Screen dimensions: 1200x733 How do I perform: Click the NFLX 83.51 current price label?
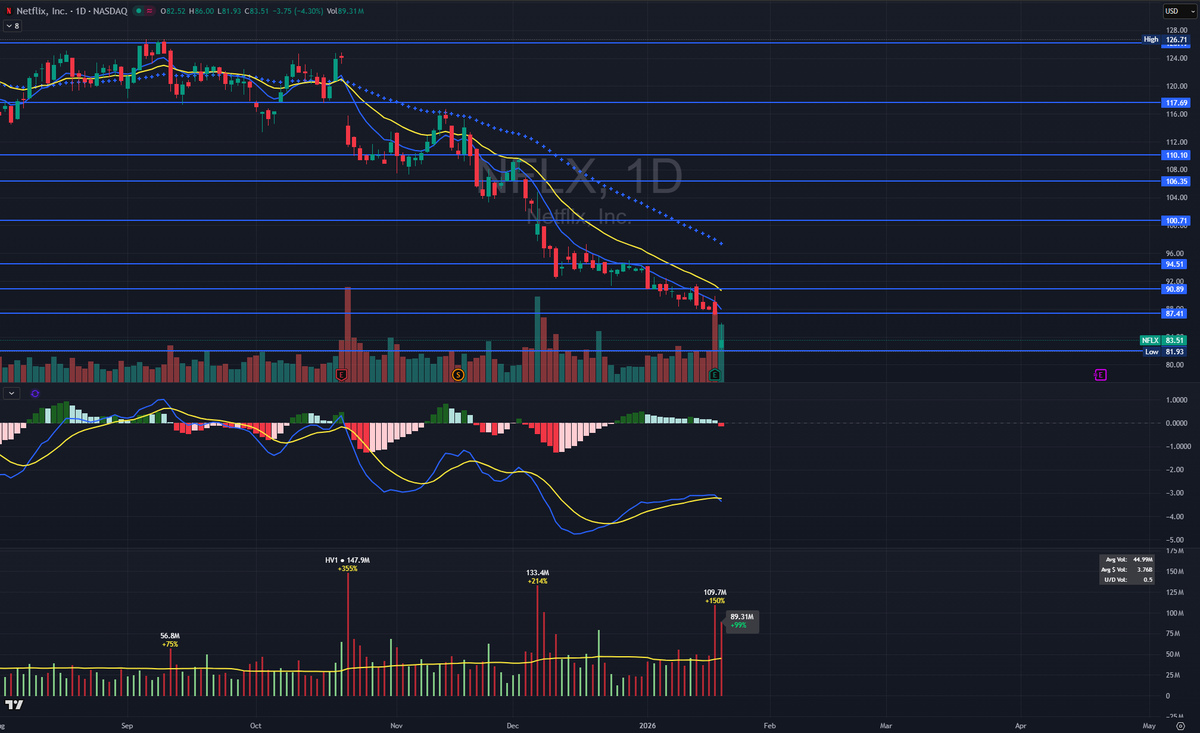coord(1164,340)
